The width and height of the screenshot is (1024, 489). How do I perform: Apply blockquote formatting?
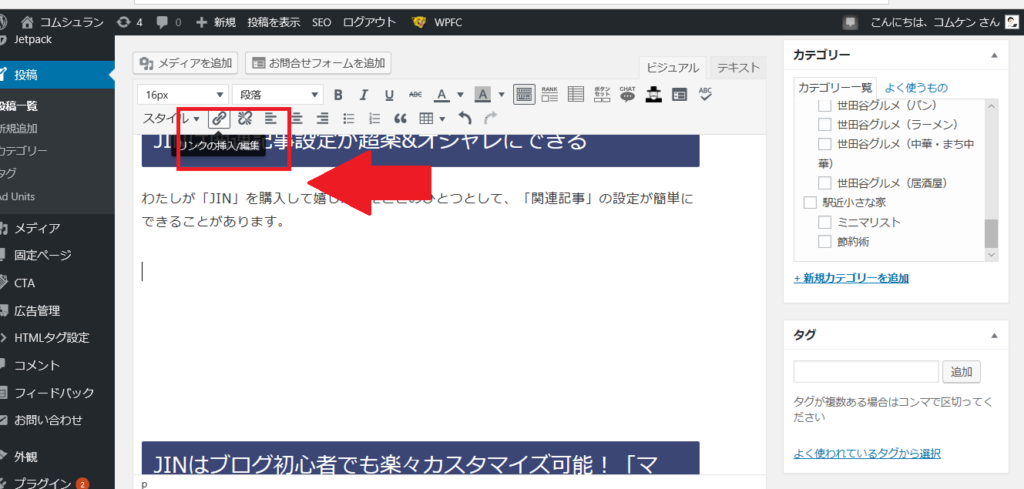(x=400, y=118)
